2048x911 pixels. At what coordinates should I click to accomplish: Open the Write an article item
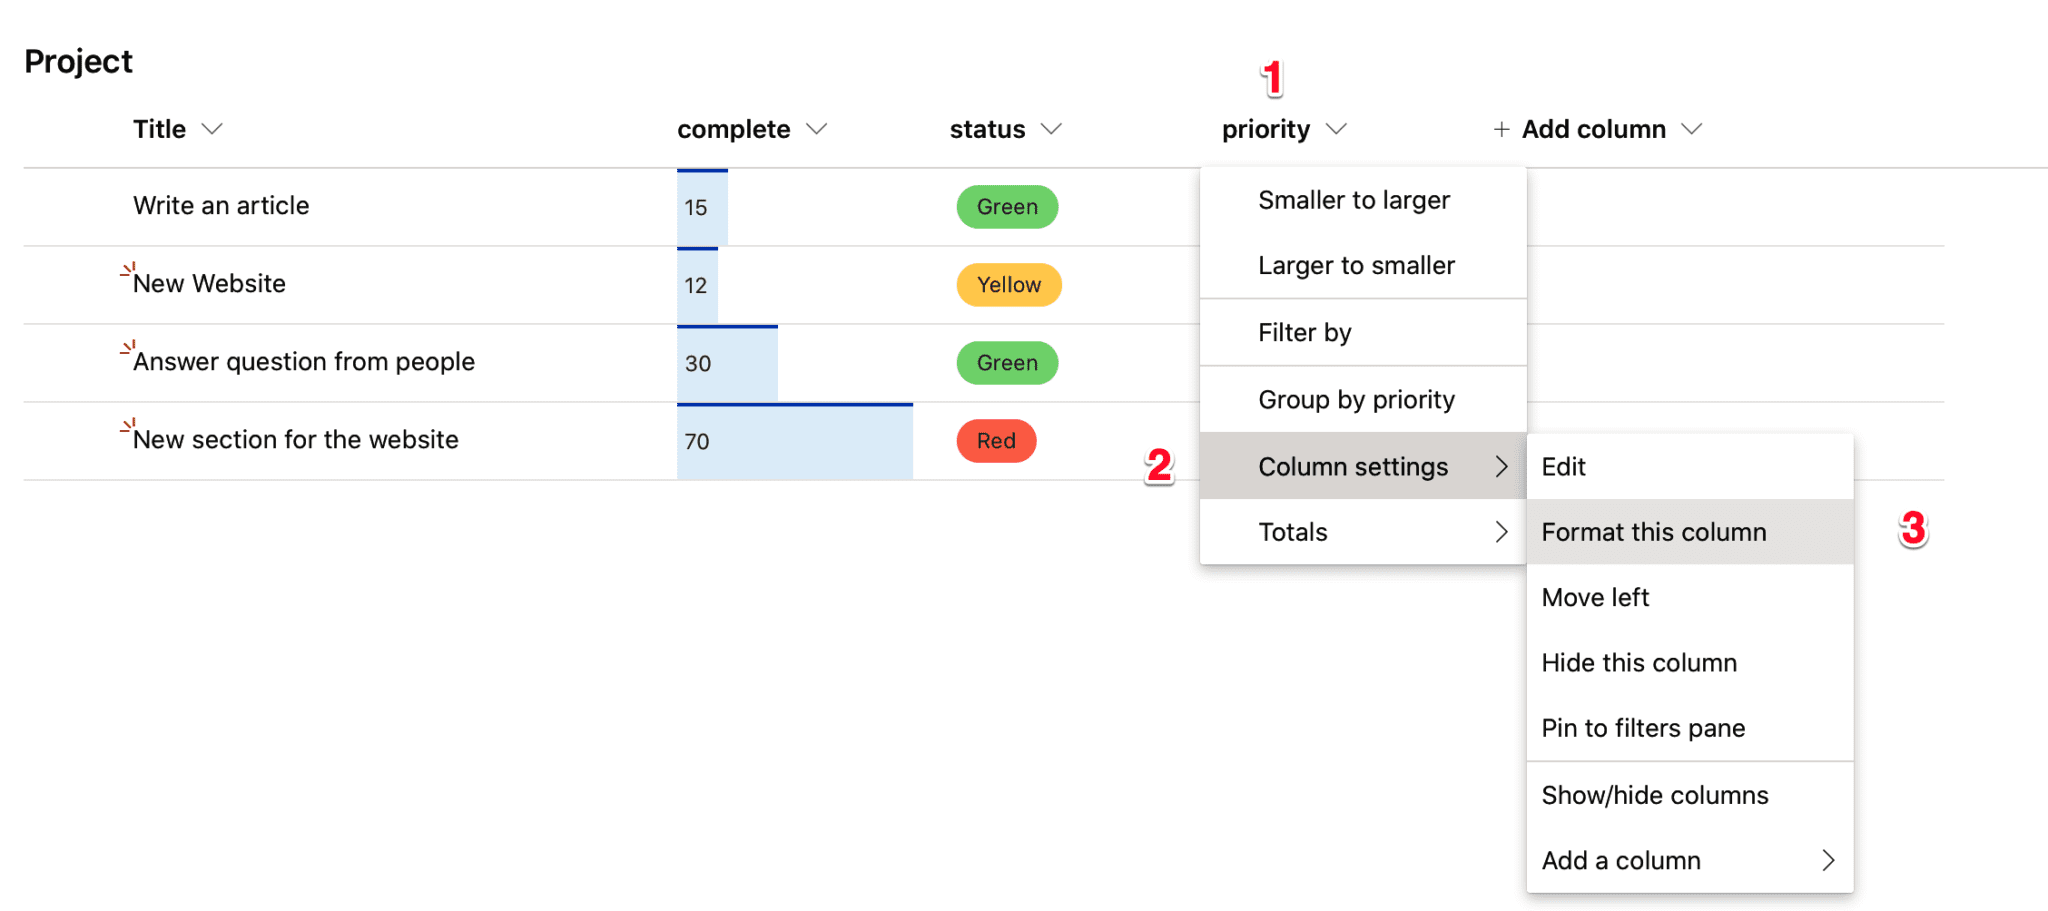point(220,205)
